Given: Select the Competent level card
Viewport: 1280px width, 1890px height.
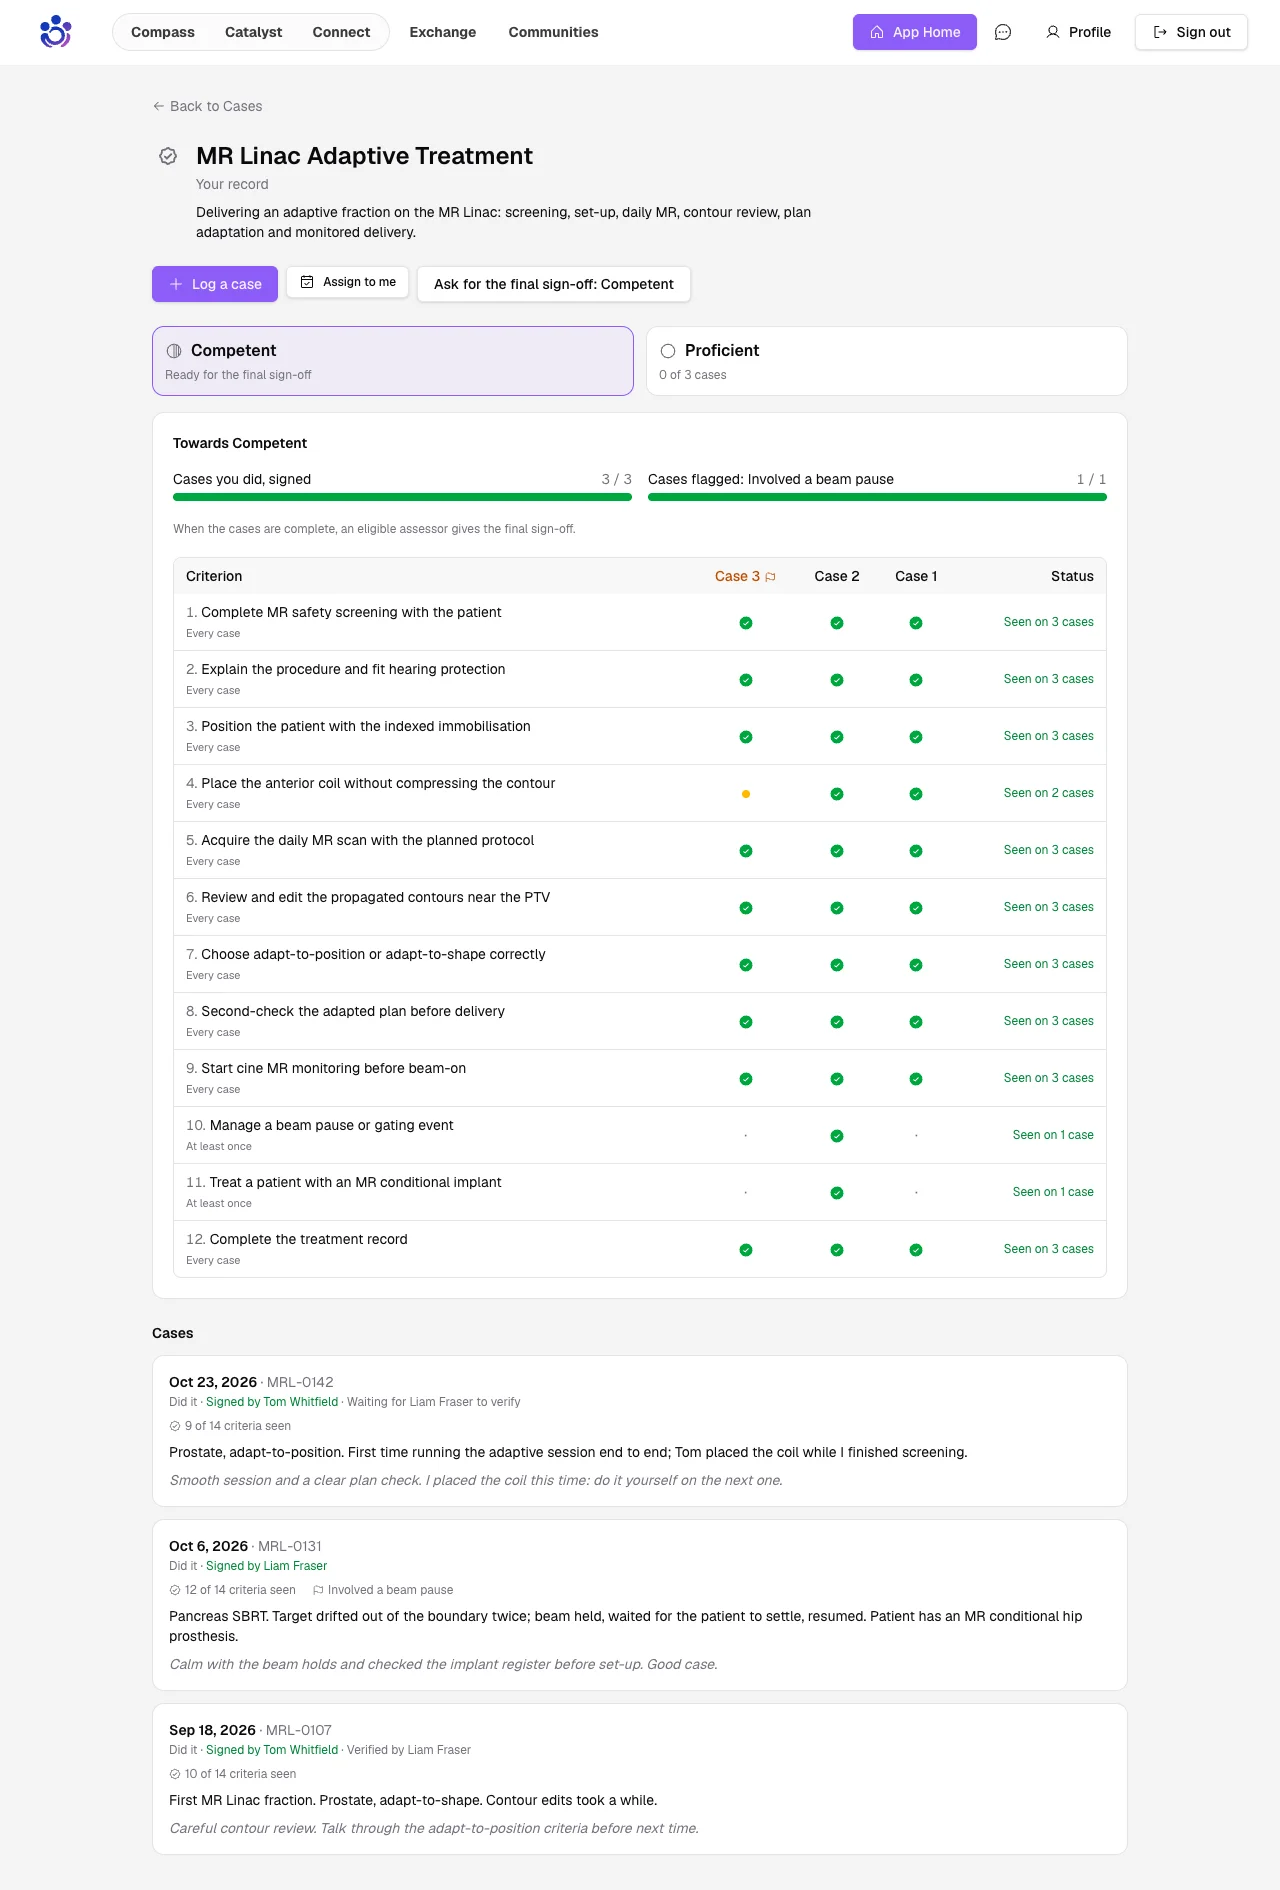Looking at the screenshot, I should [x=393, y=361].
